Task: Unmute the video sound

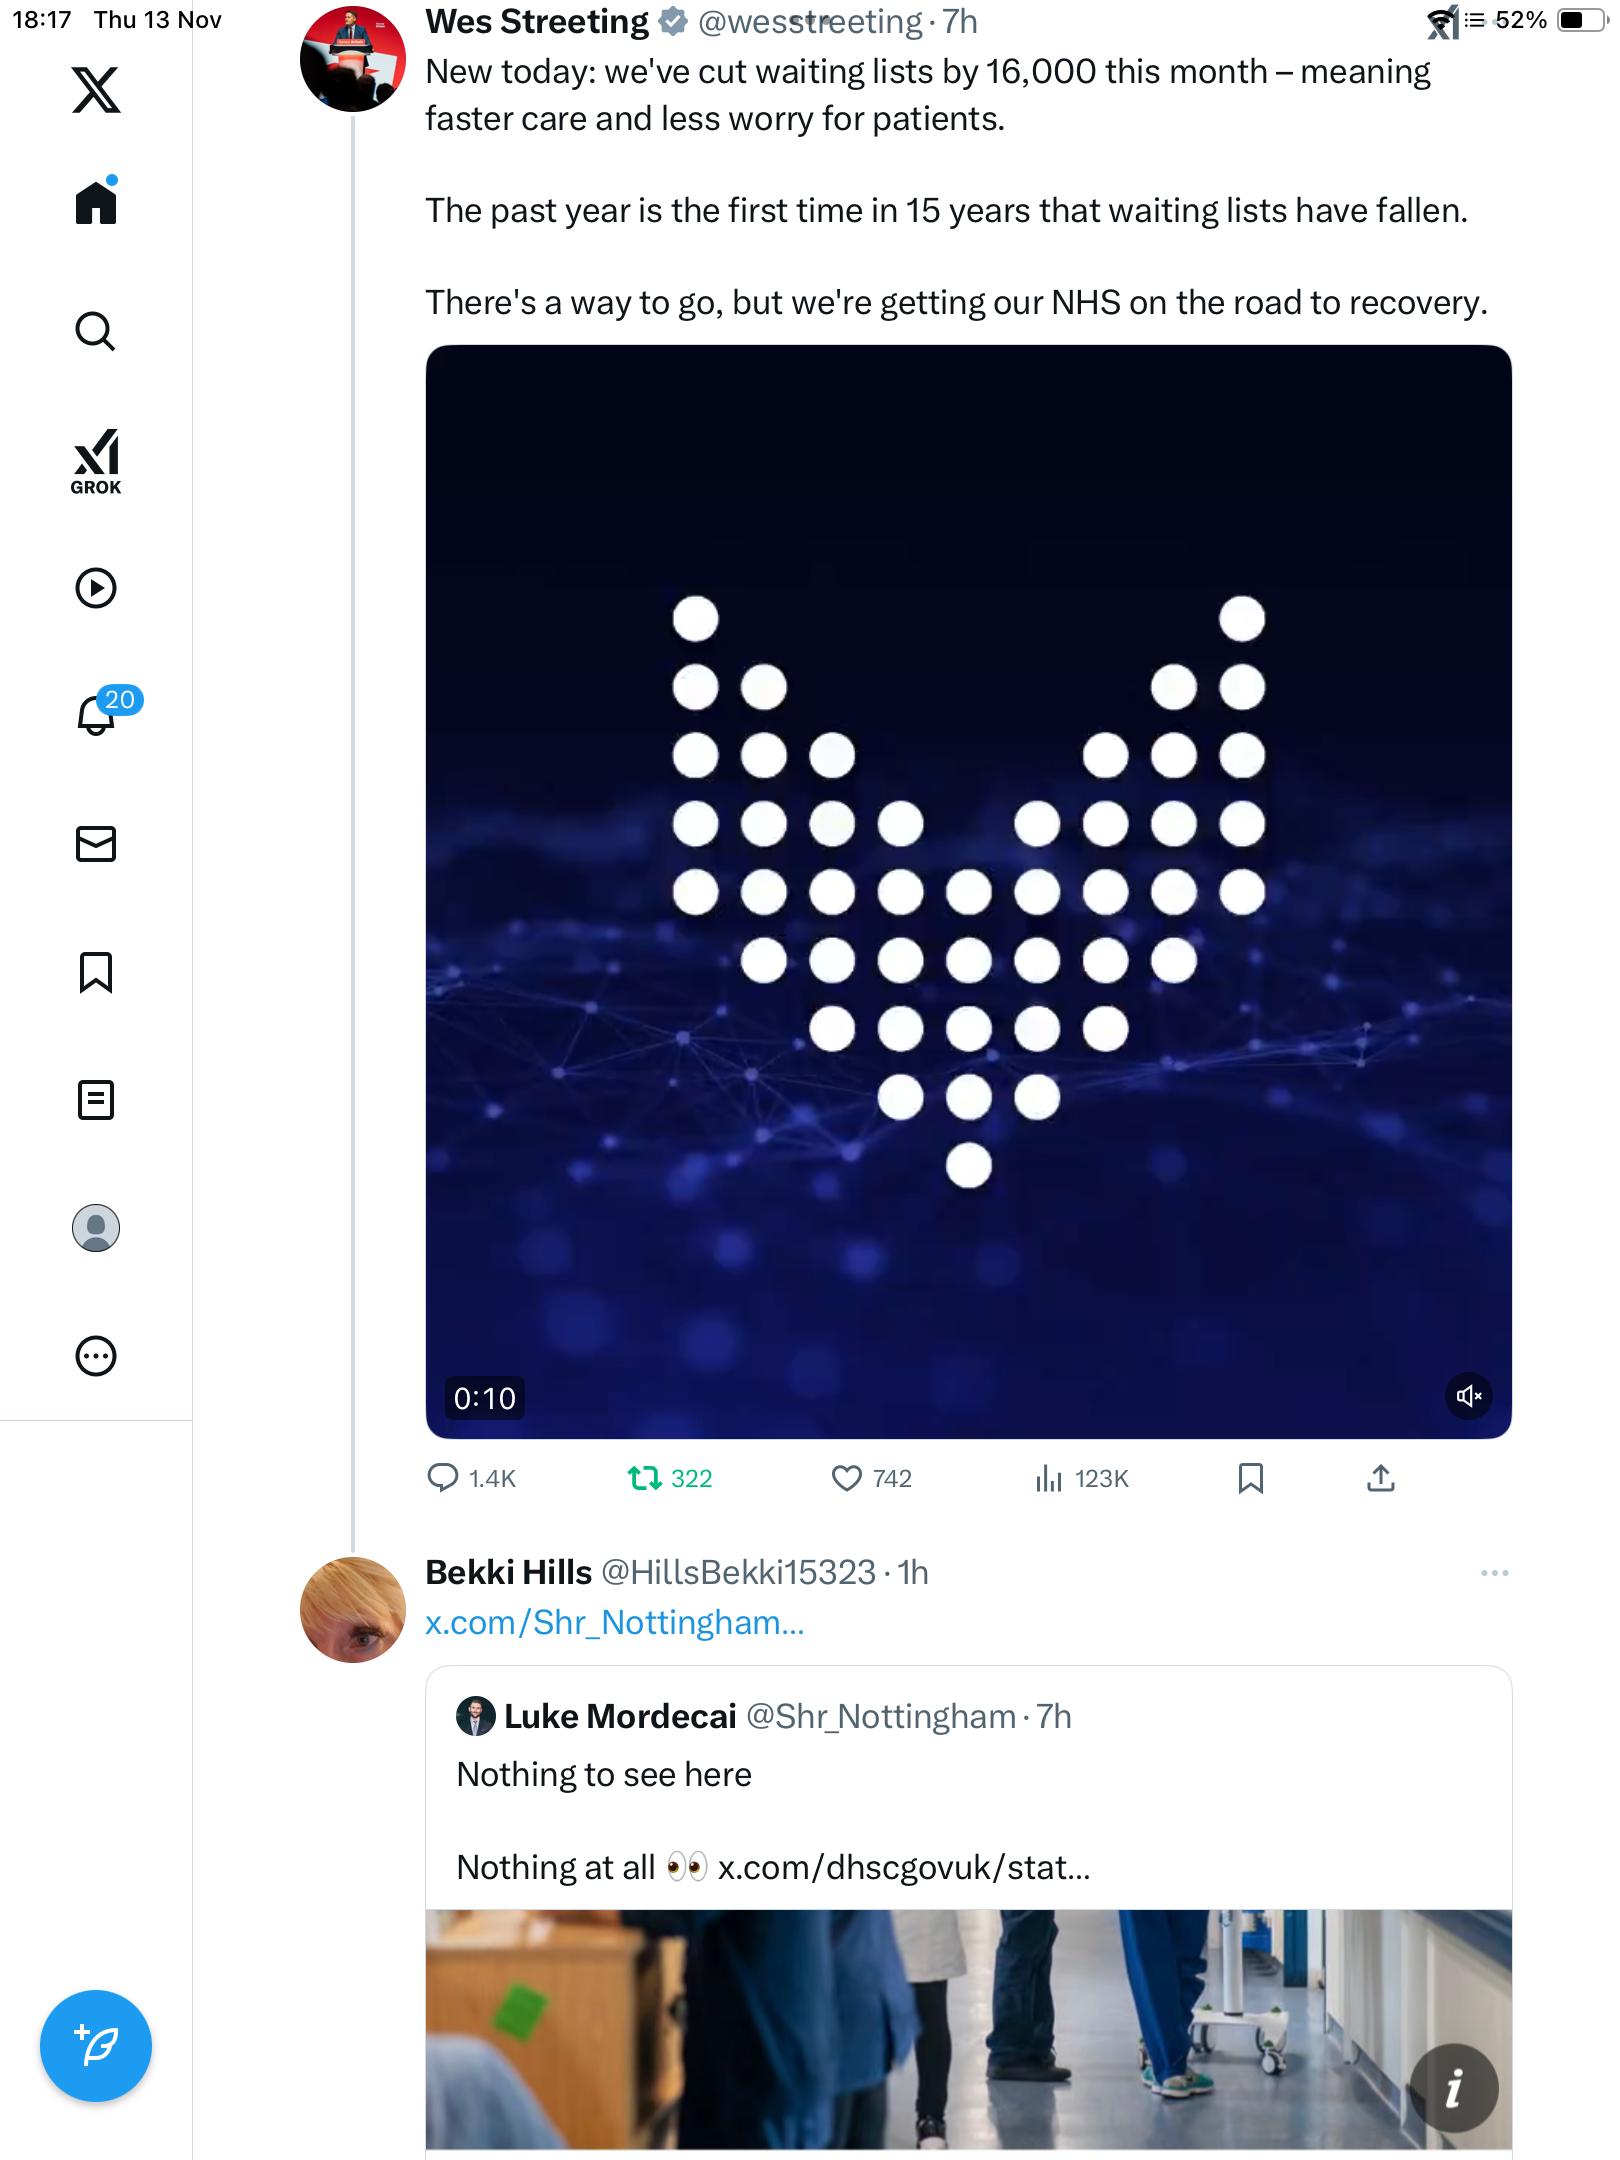Action: (x=1469, y=1396)
